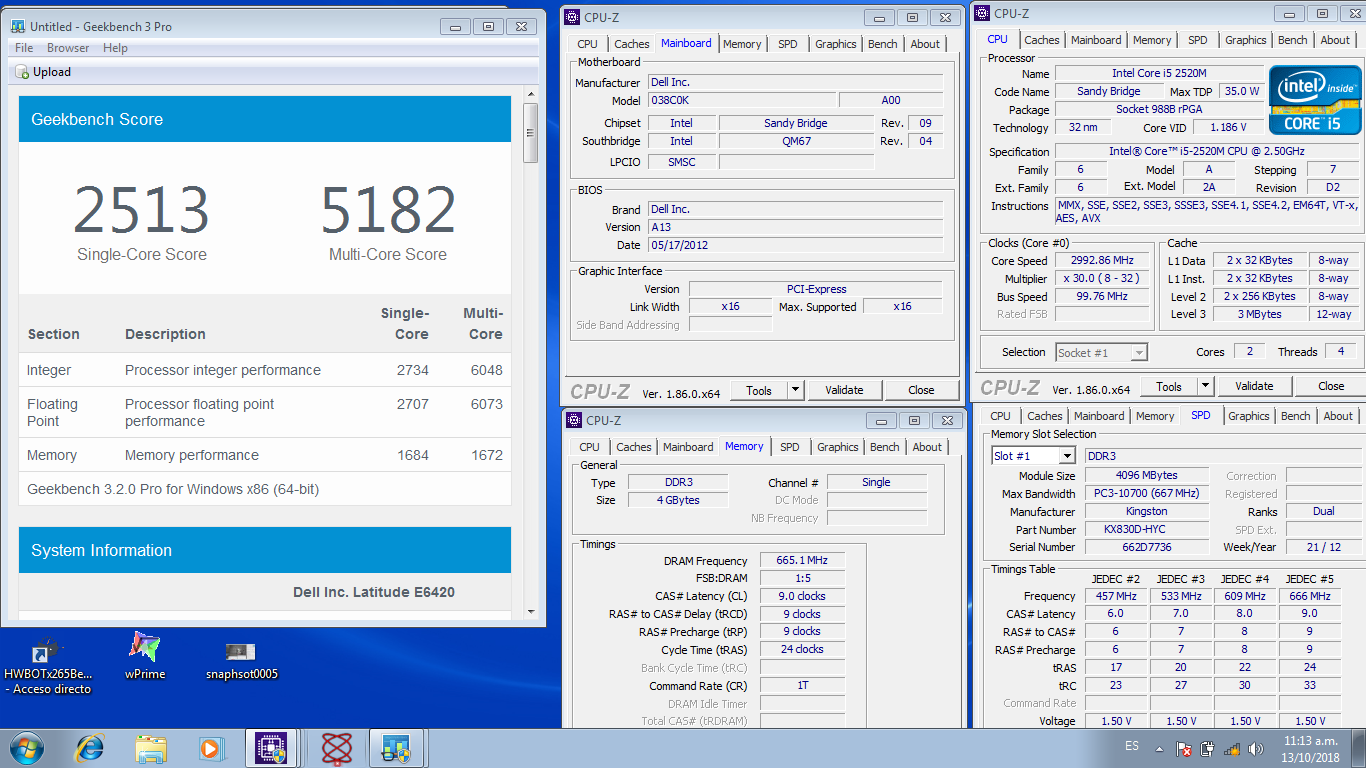This screenshot has height=768, width=1366.
Task: Launch Internet Explorer from the taskbar
Action: 90,748
